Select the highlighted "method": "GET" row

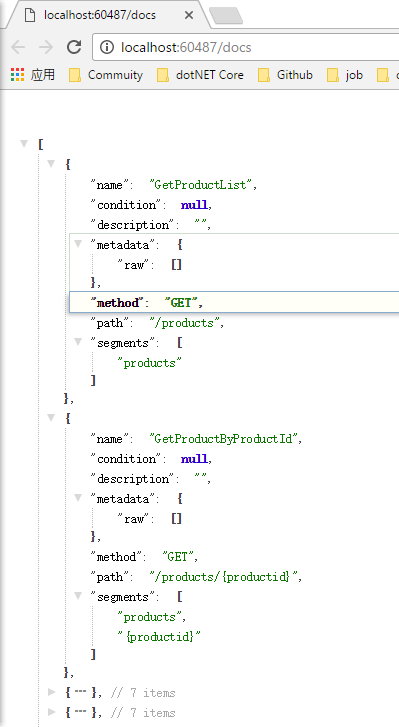[234, 303]
